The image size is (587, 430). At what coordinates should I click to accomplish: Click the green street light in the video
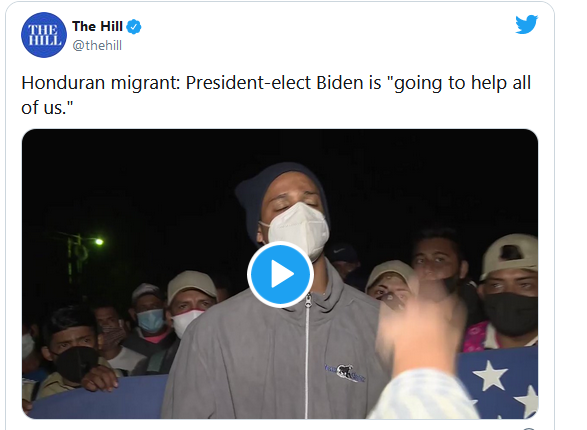pos(99,242)
